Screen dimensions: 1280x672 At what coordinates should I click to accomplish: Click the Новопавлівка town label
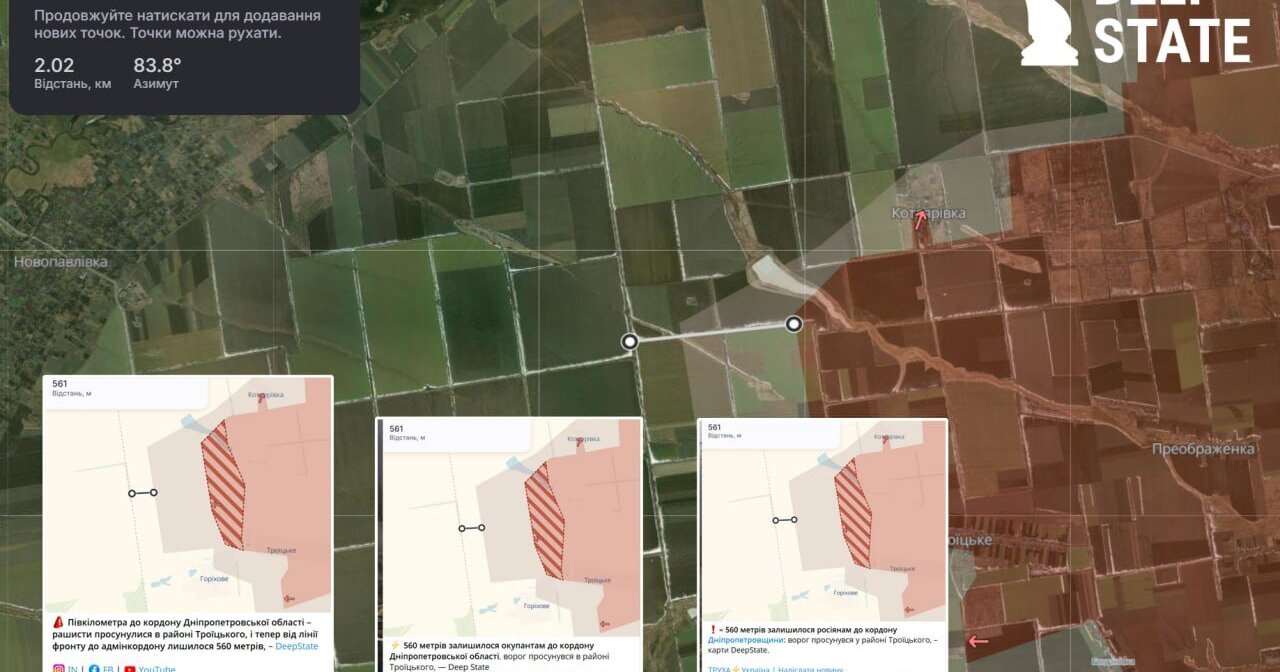point(60,262)
